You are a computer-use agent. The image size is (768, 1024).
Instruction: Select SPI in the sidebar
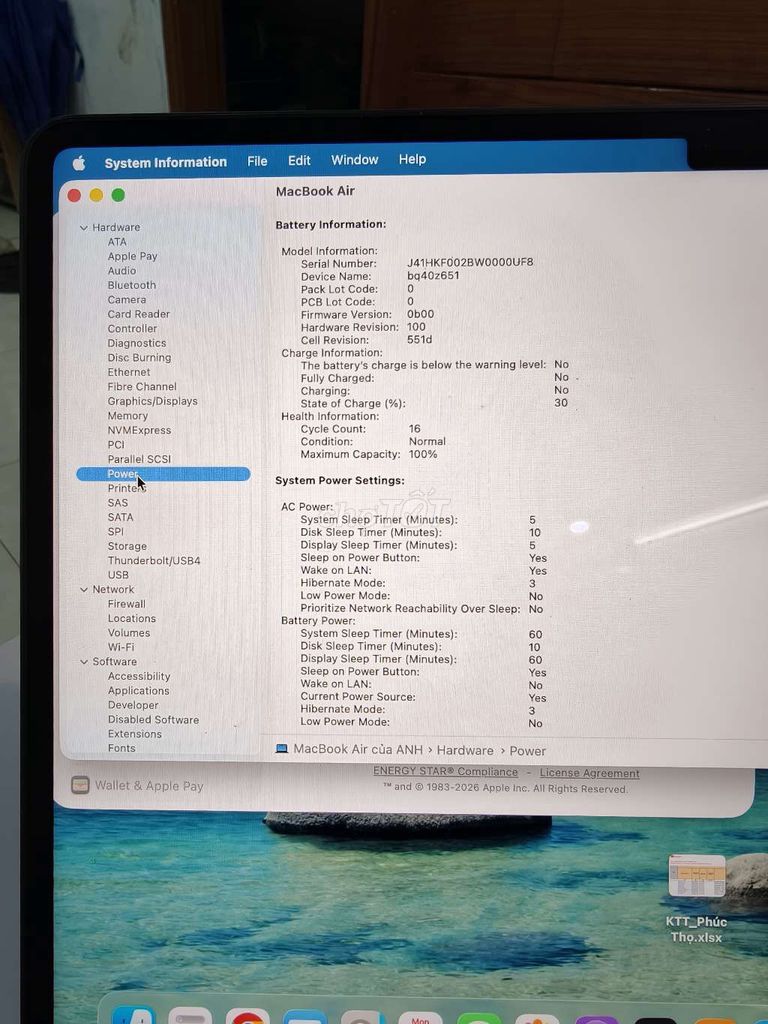coord(116,532)
